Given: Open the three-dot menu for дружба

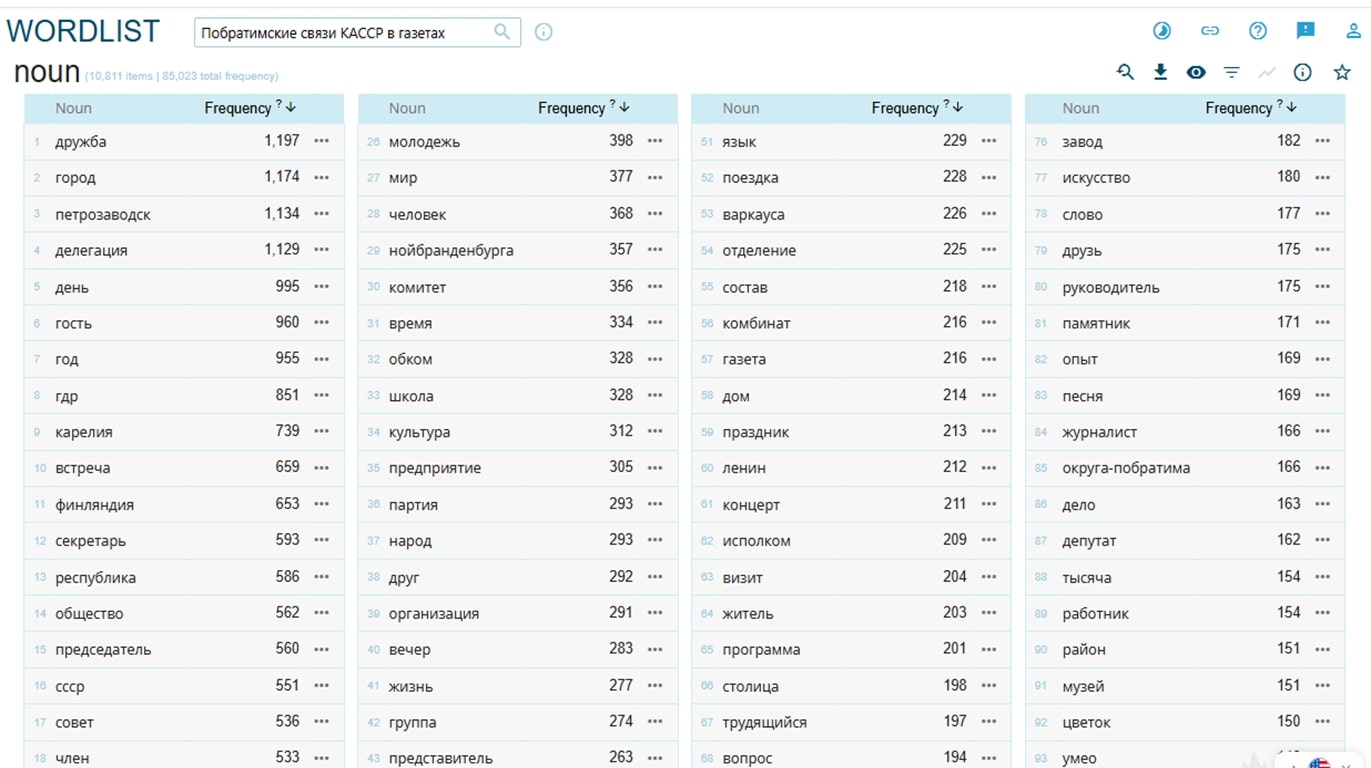Looking at the screenshot, I should tap(321, 141).
